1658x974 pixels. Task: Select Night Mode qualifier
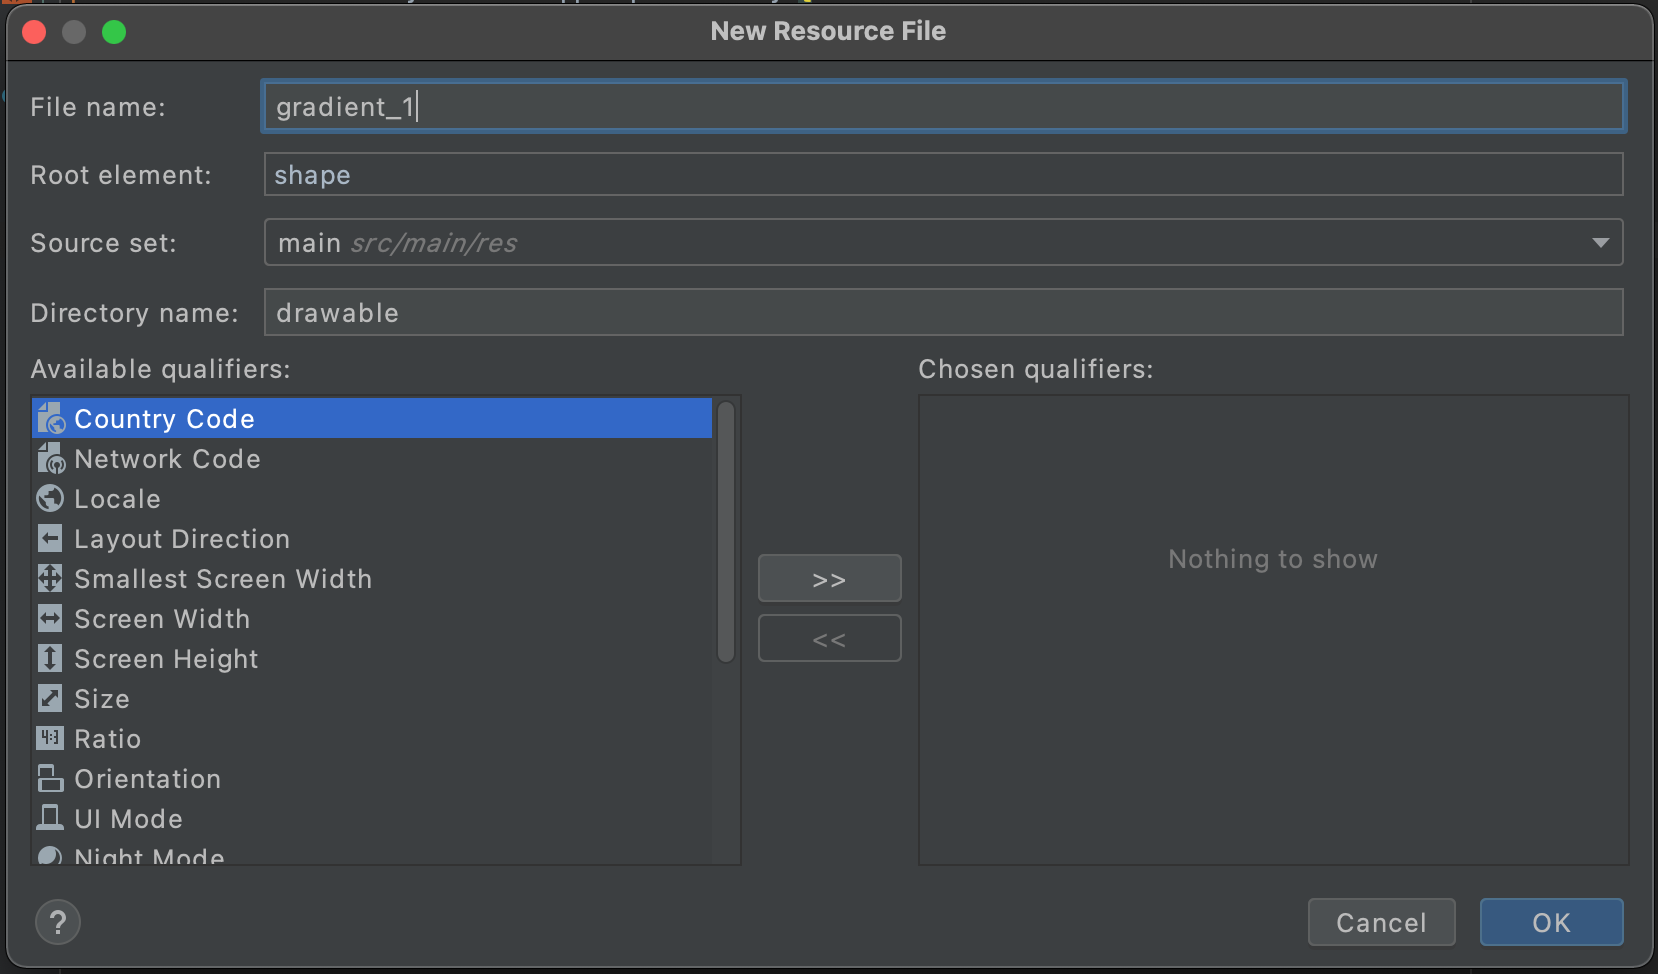click(372, 853)
